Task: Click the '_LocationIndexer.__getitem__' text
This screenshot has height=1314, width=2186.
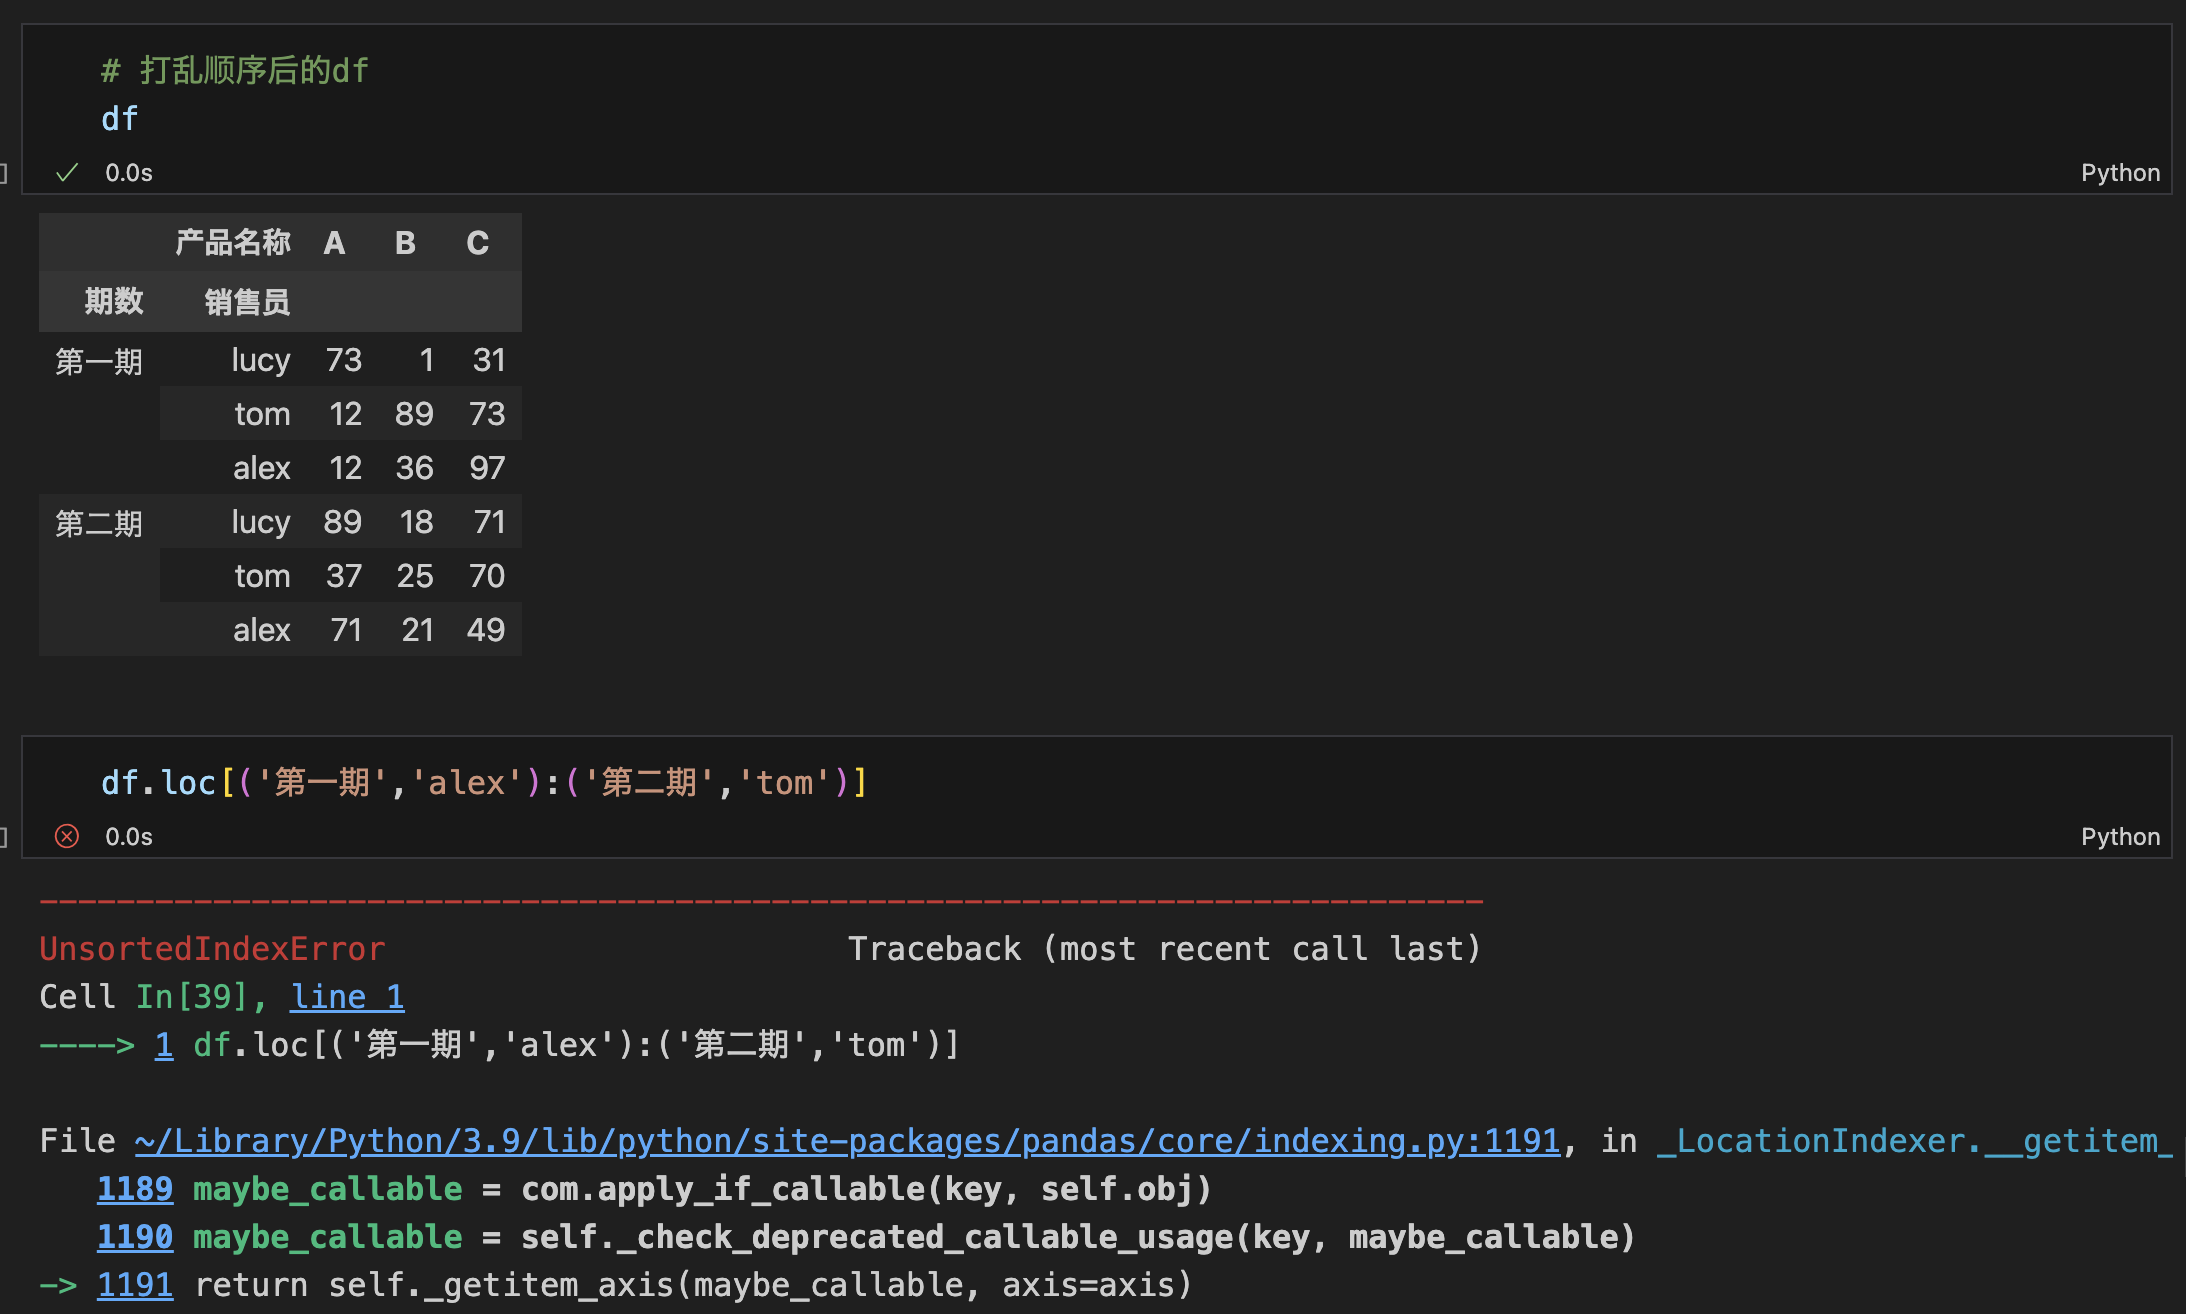Action: point(1914,1140)
